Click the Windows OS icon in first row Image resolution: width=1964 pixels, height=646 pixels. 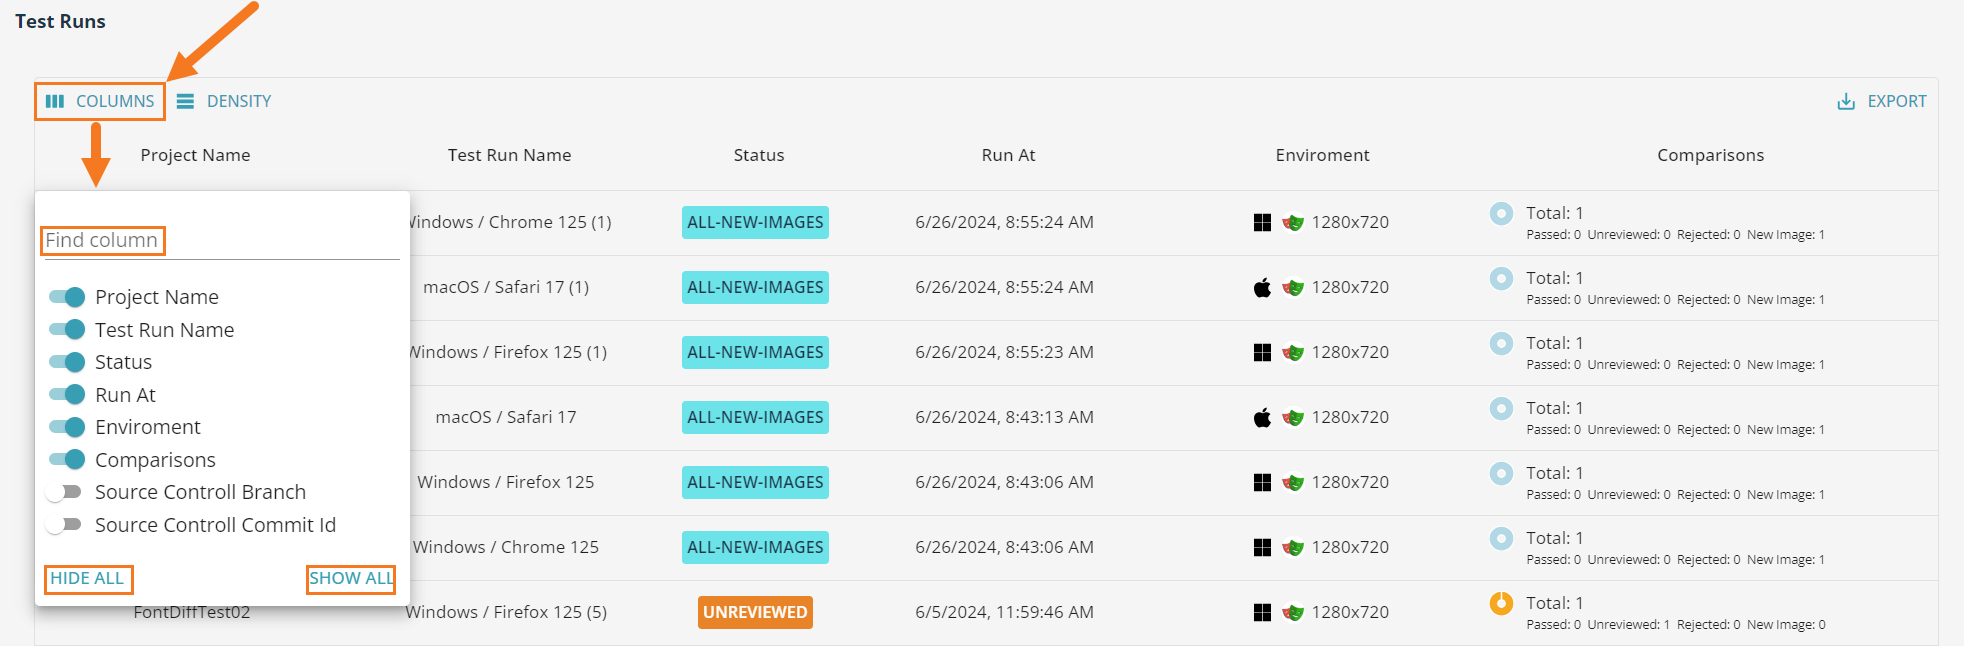pos(1262,222)
